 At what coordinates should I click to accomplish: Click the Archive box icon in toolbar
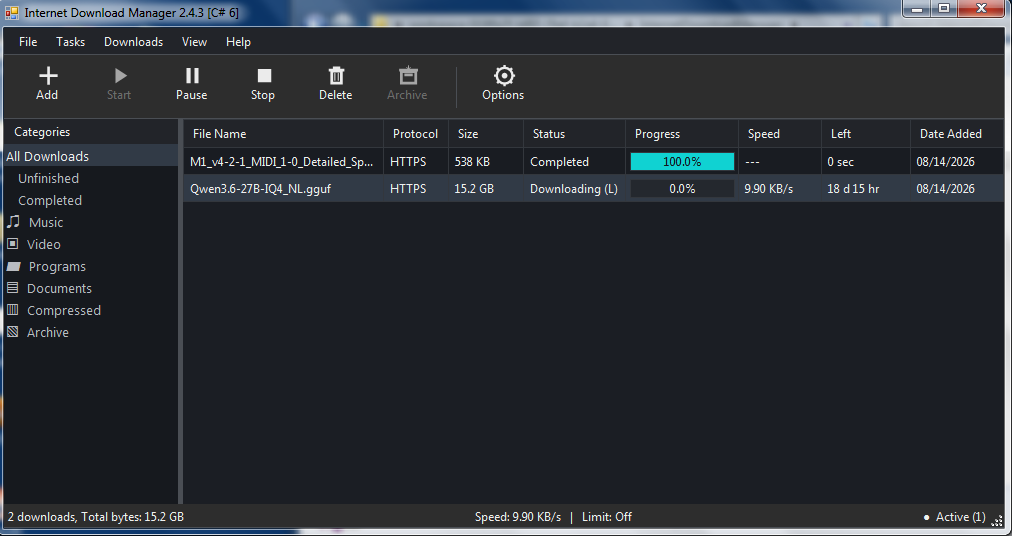click(x=408, y=76)
